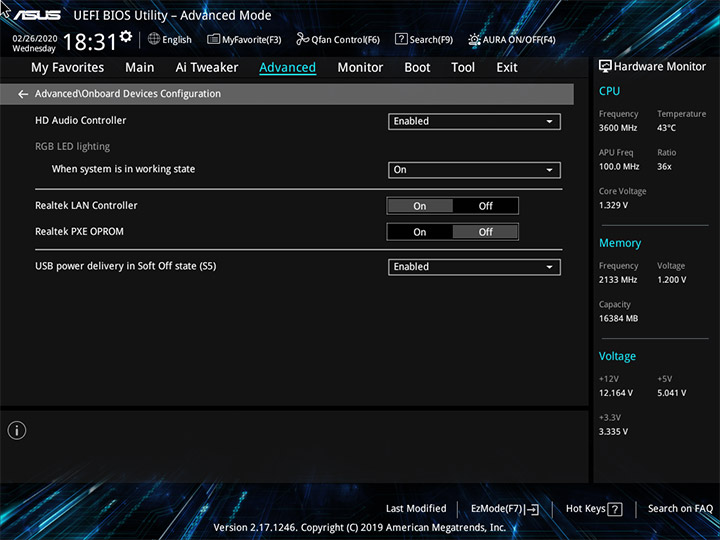Click the CPU frequency value 3600 MHz
Screen dimensions: 720x540
tap(618, 128)
